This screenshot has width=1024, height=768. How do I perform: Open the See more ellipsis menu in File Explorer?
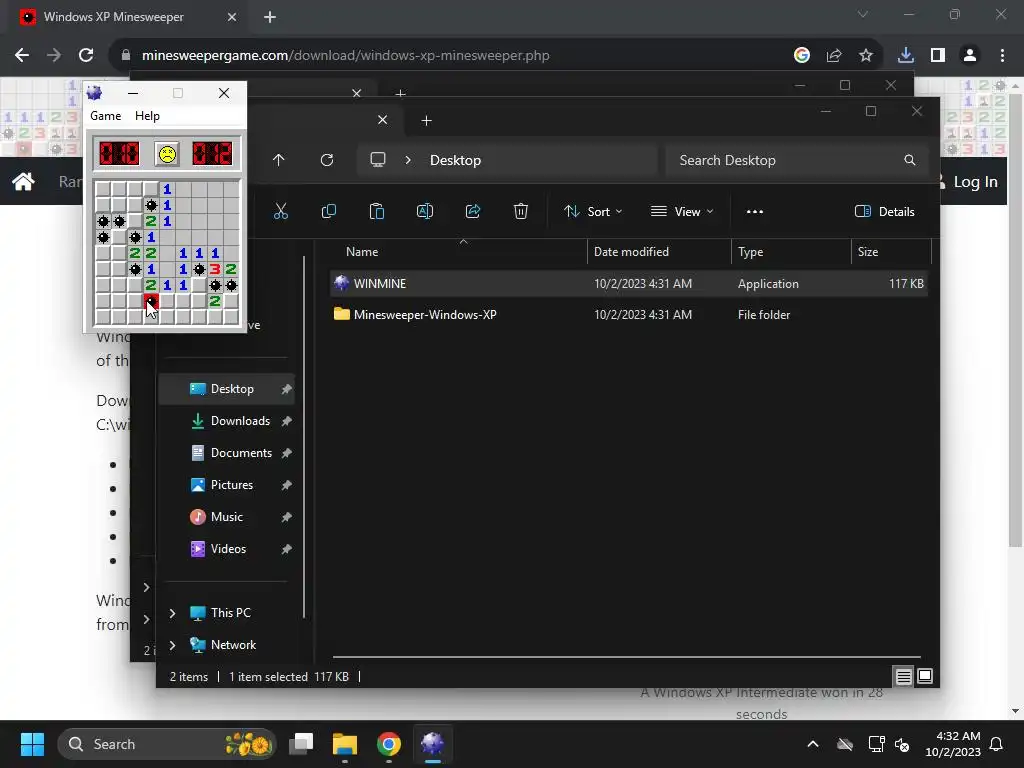[754, 212]
